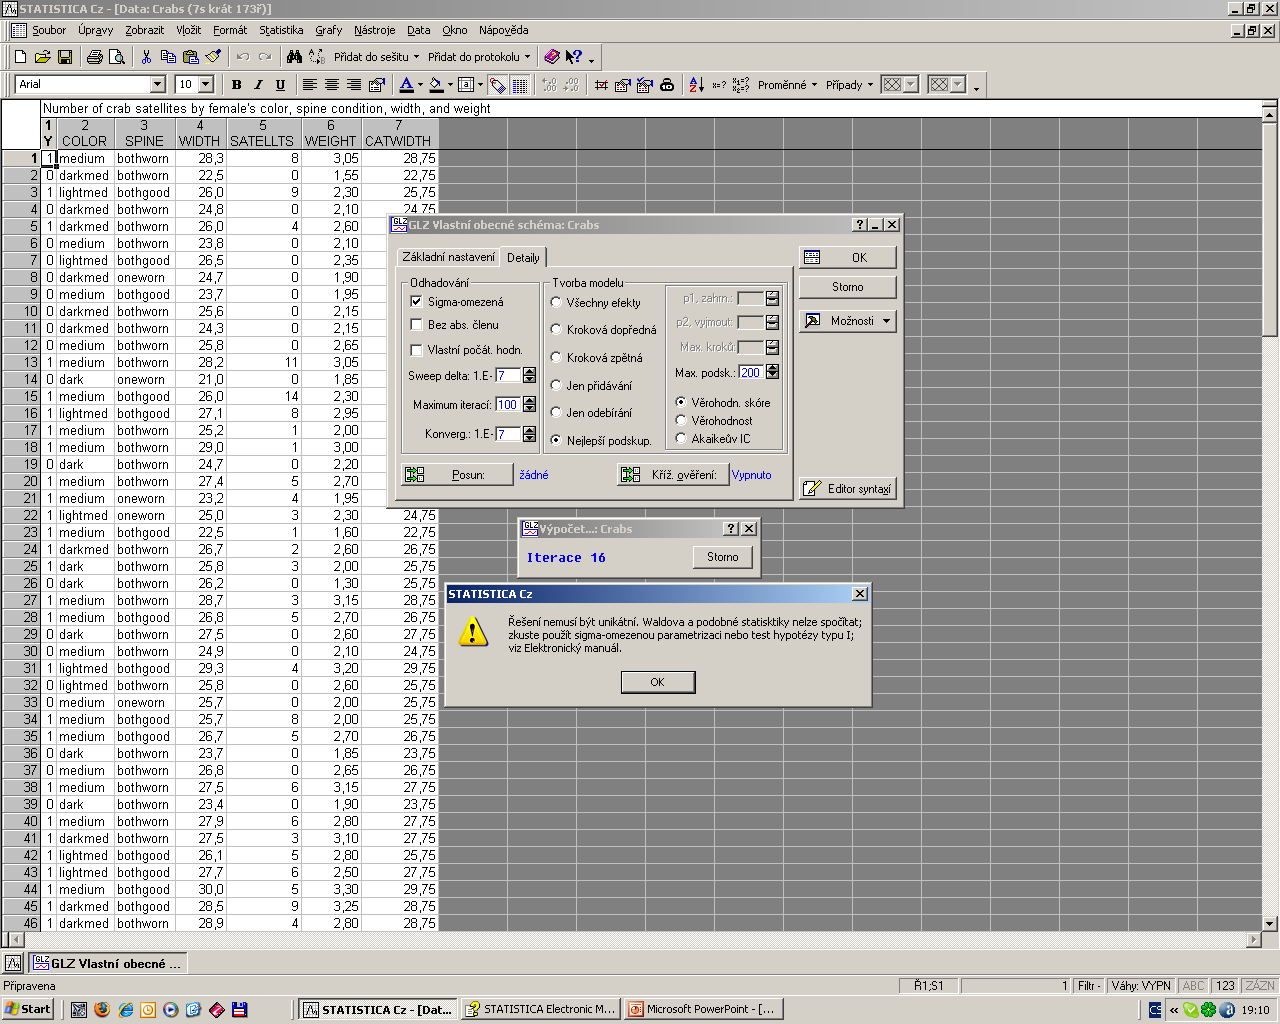Screen dimensions: 1280x1024
Task: Open a file with the folder icon
Action: pyautogui.click(x=42, y=57)
